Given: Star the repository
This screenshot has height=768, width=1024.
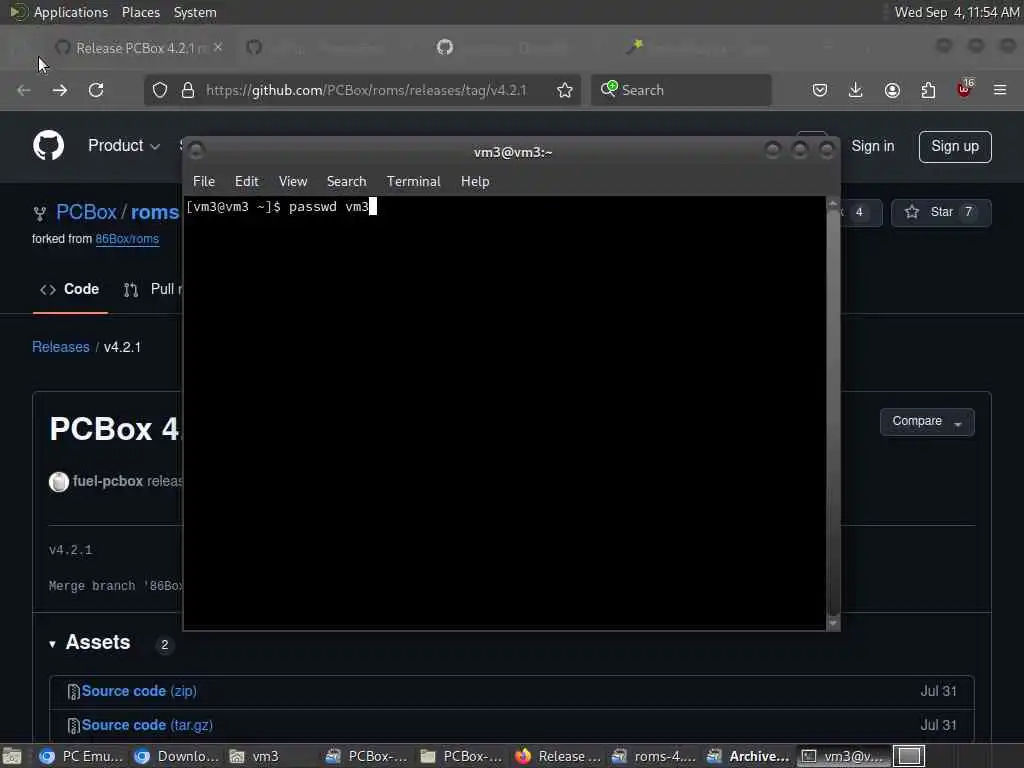Looking at the screenshot, I should point(941,212).
